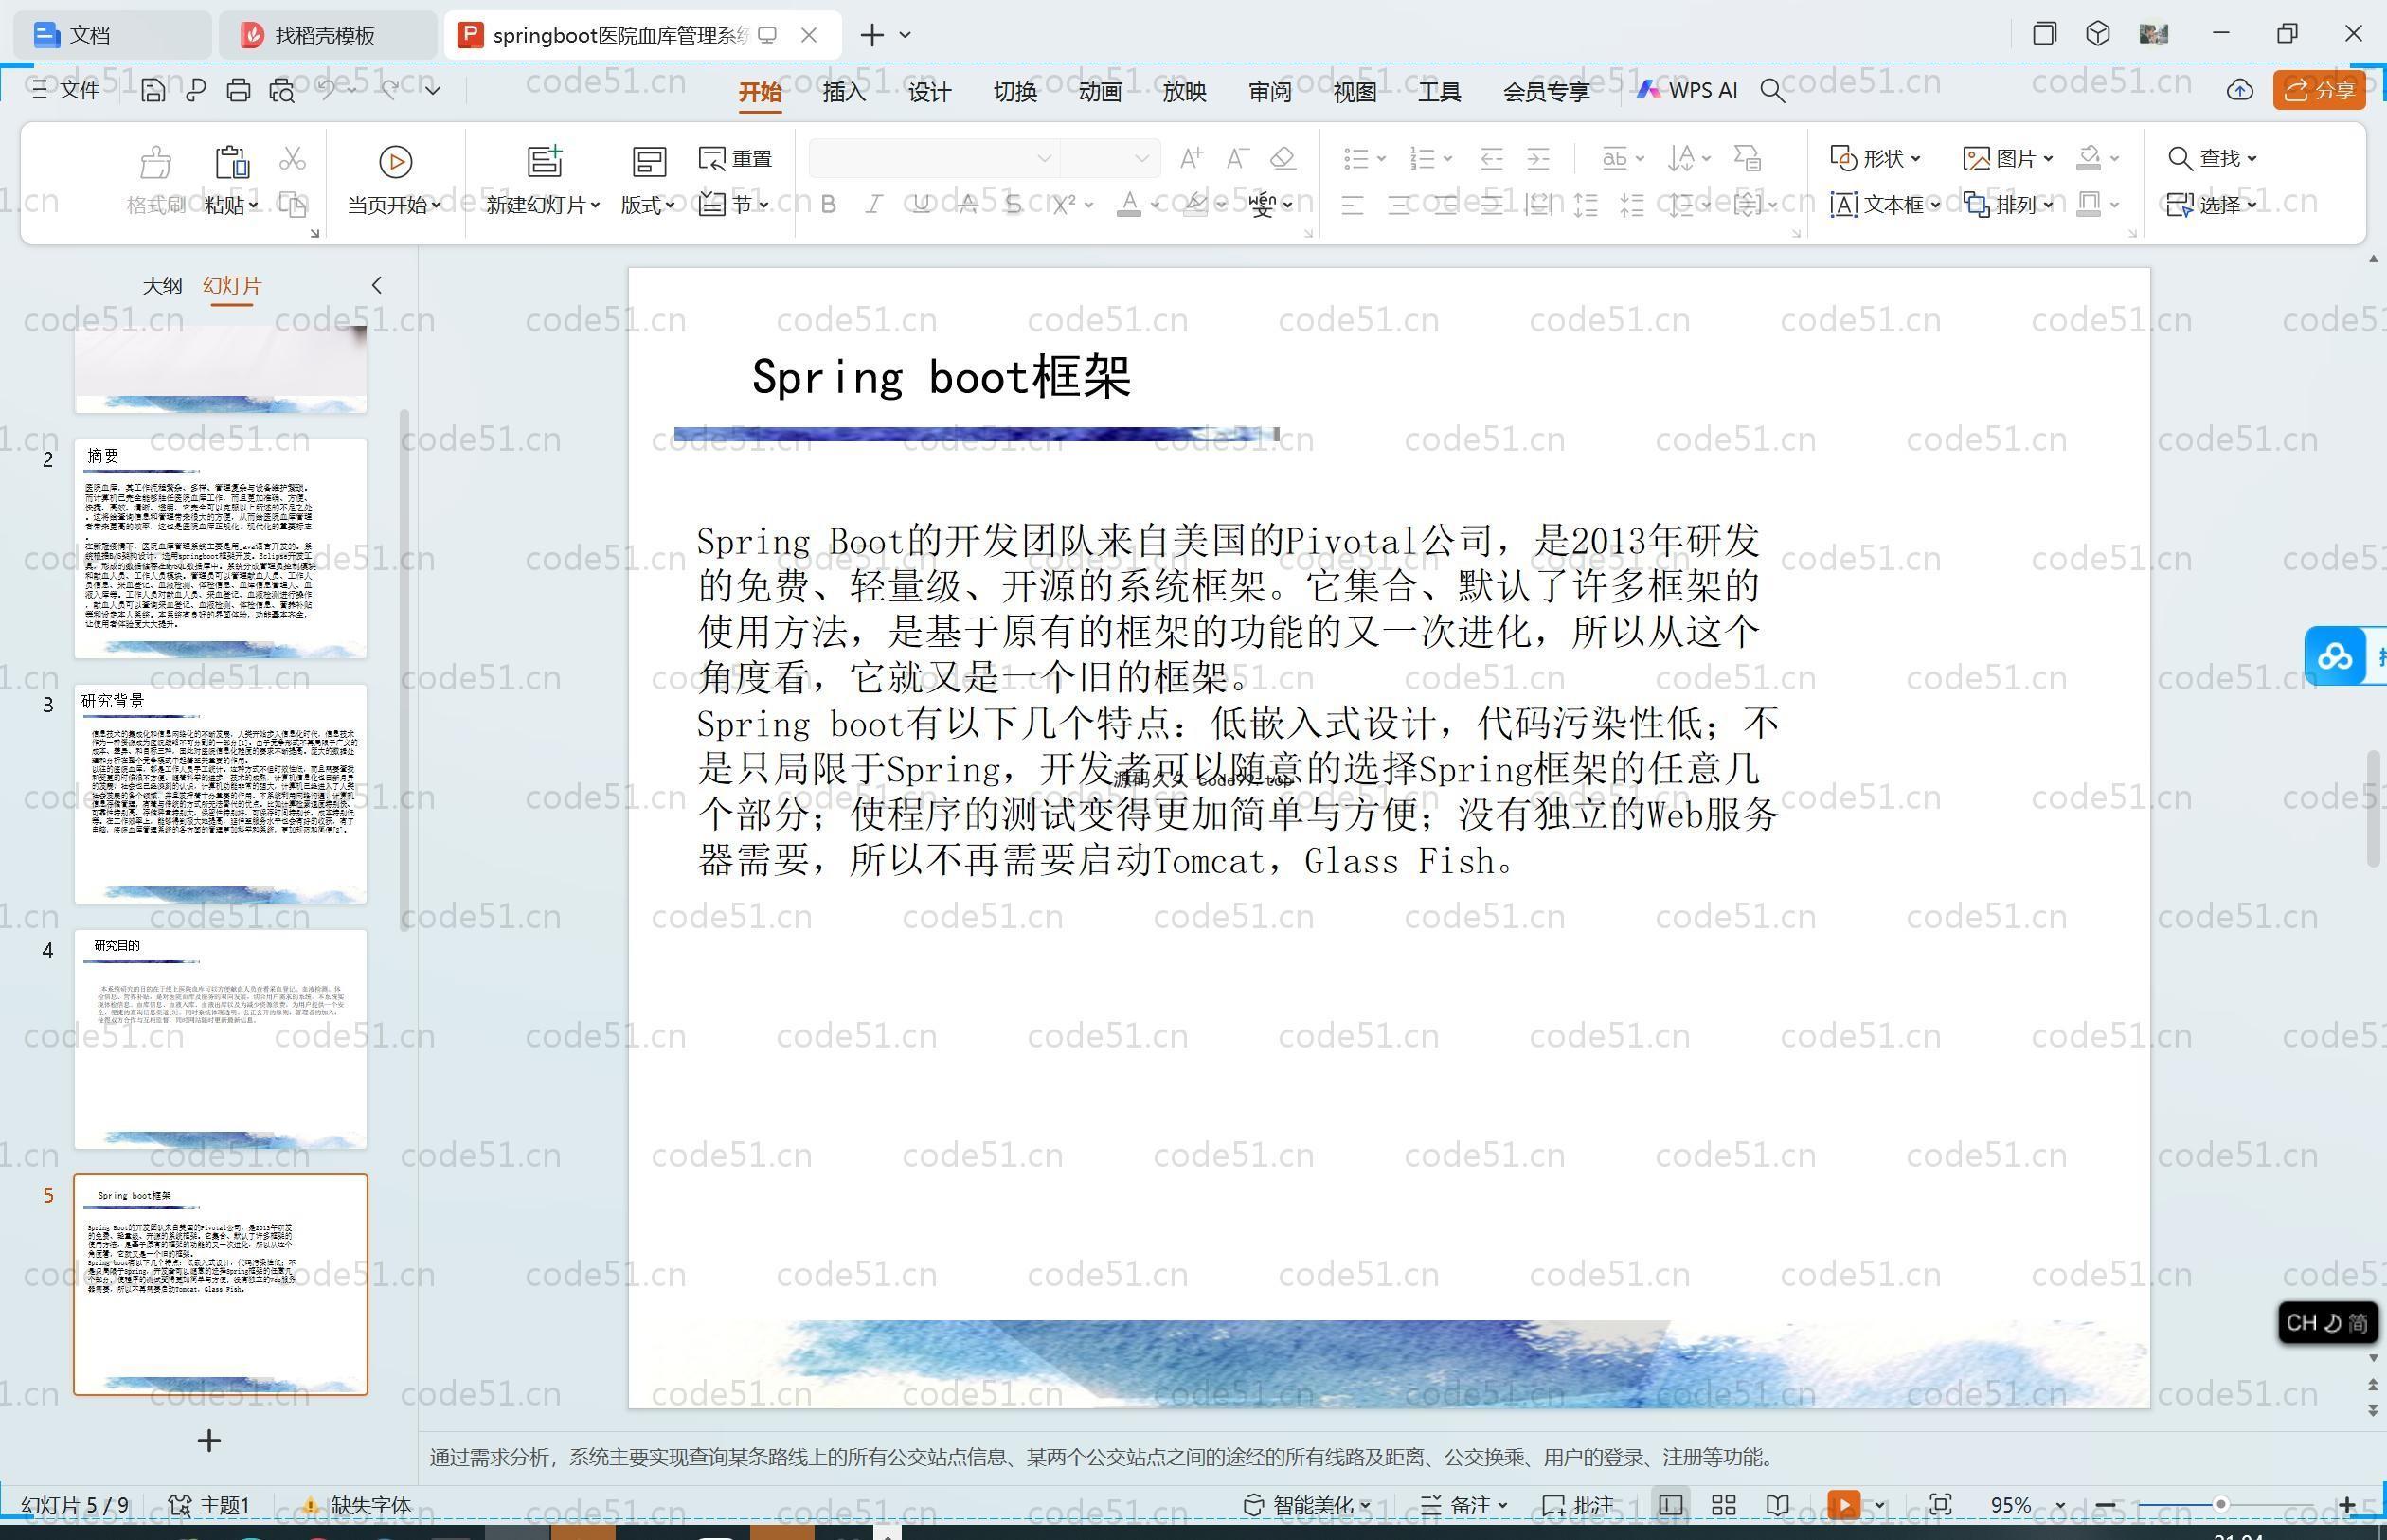Select slide 4 thumbnail 研究目的

(x=221, y=1039)
